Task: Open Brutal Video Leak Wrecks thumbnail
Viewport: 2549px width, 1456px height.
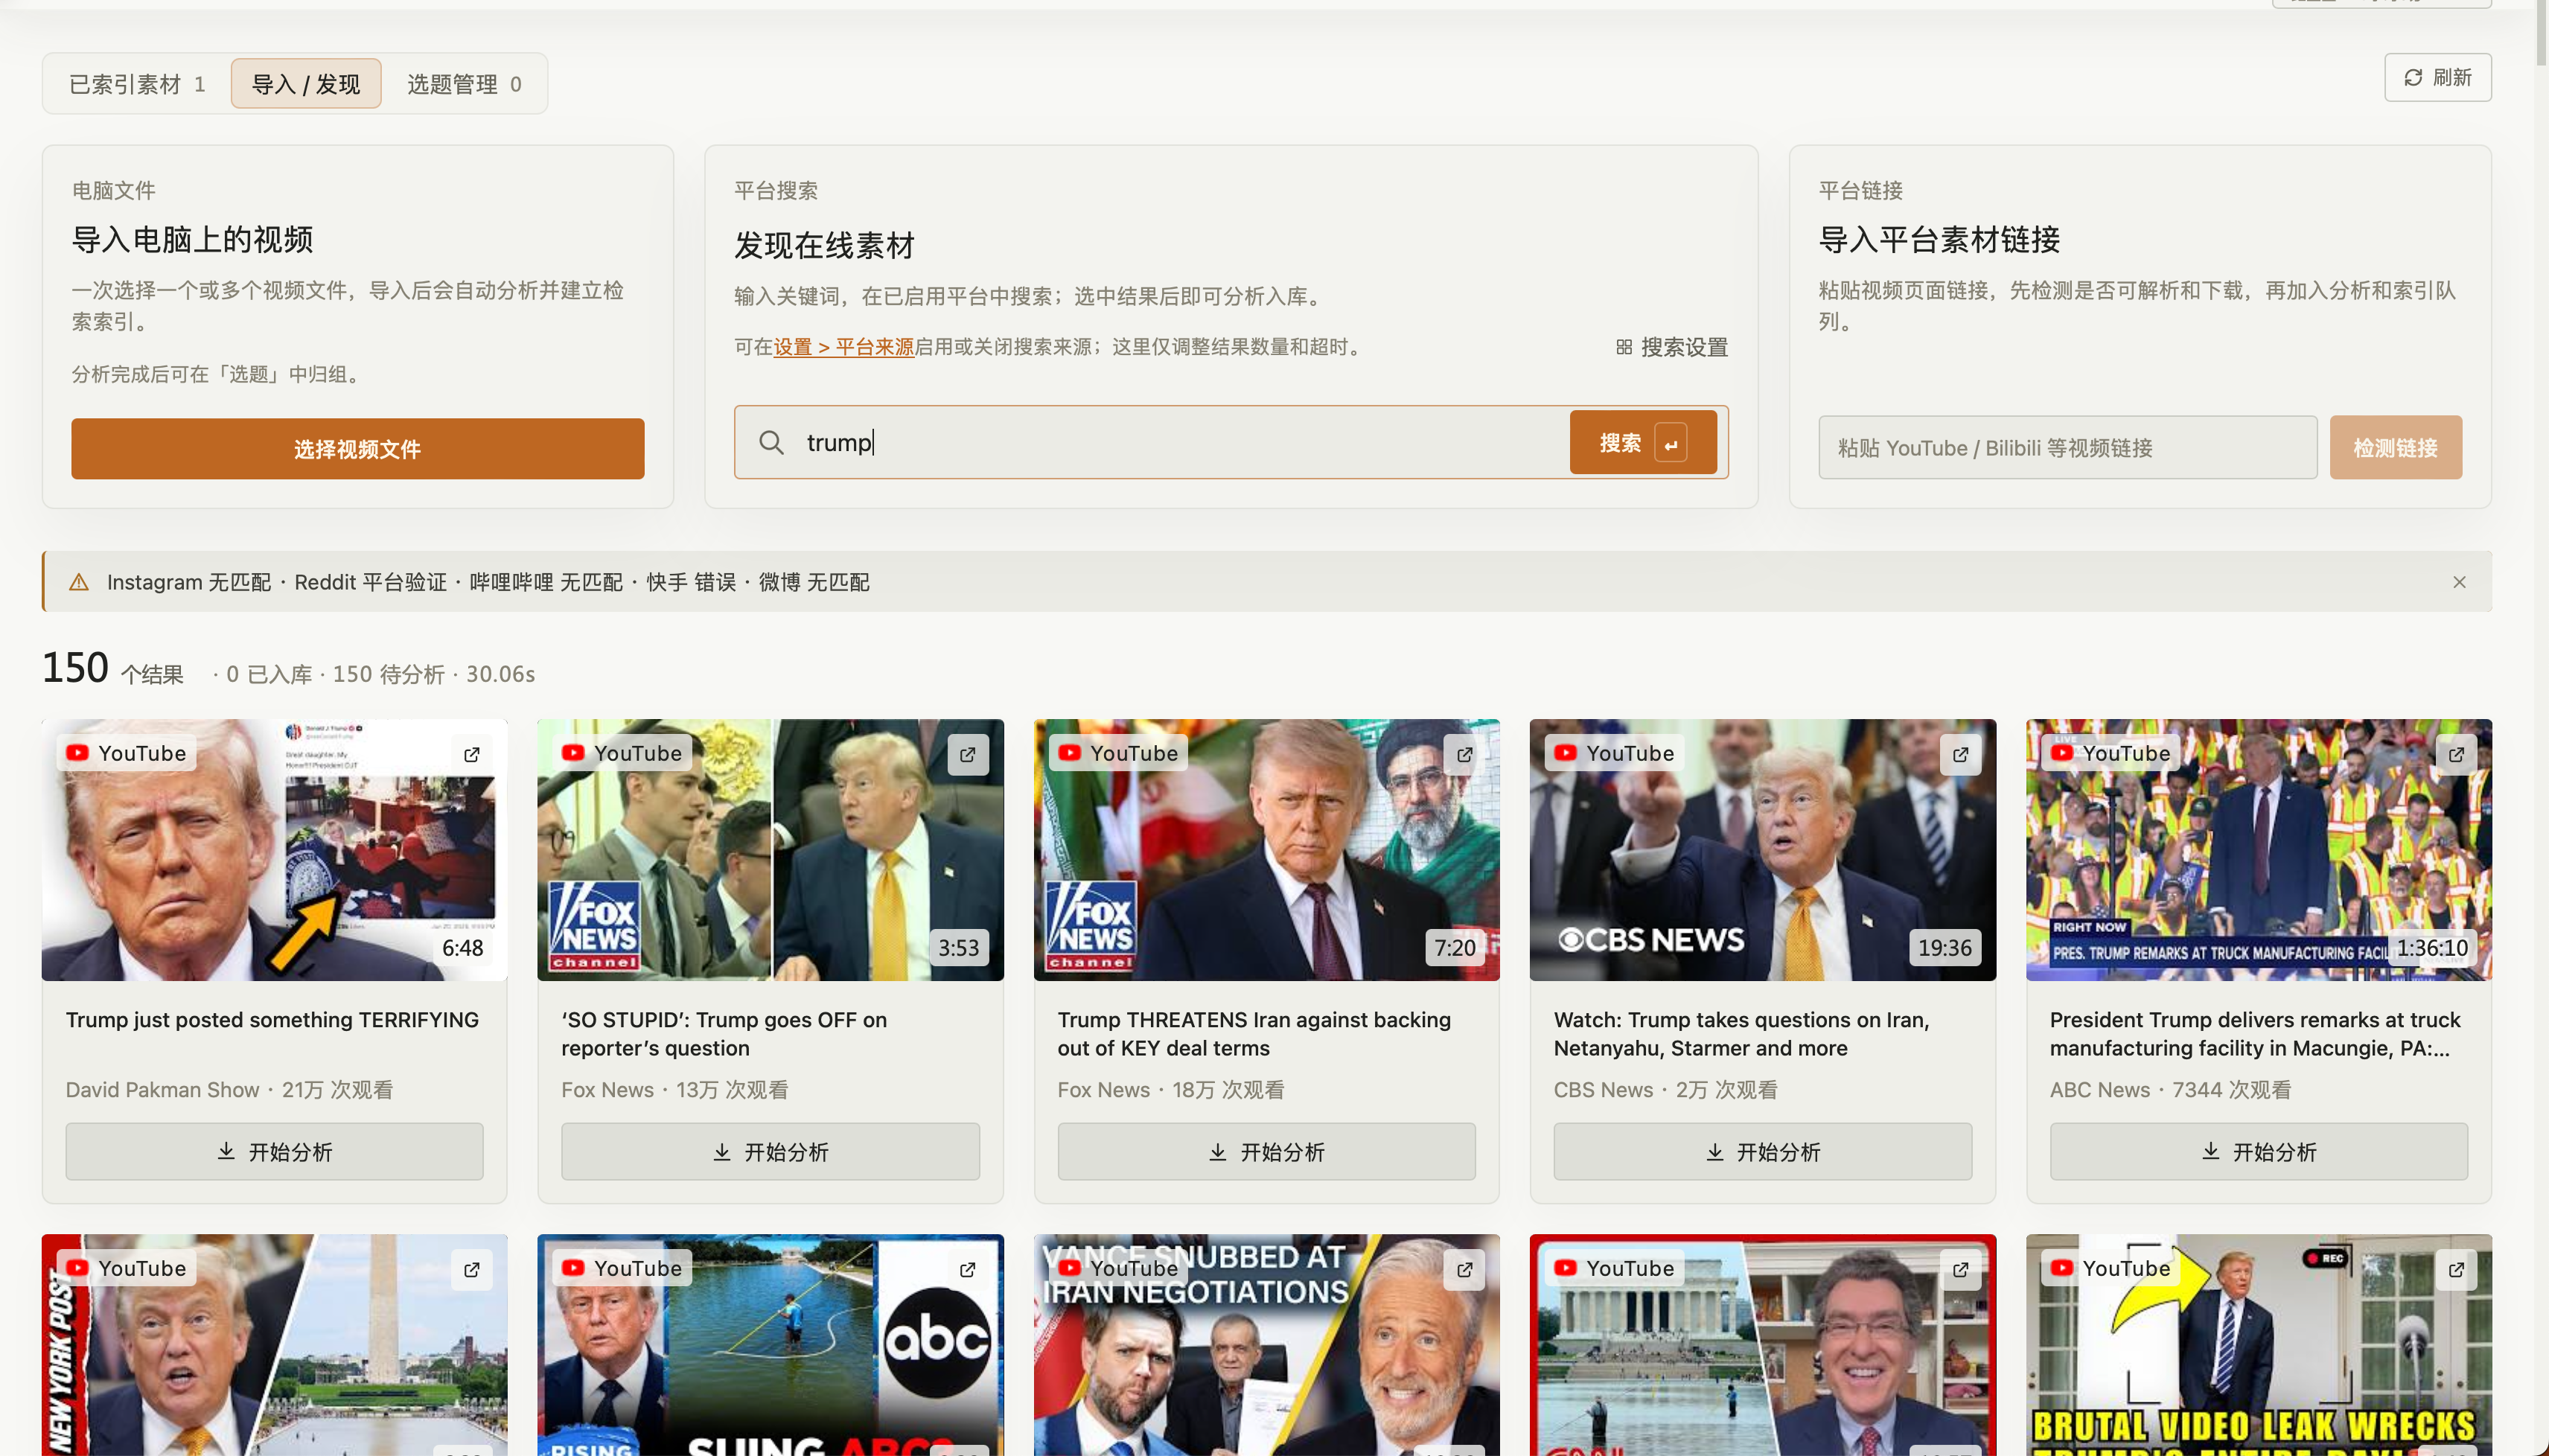Action: tap(2258, 1345)
